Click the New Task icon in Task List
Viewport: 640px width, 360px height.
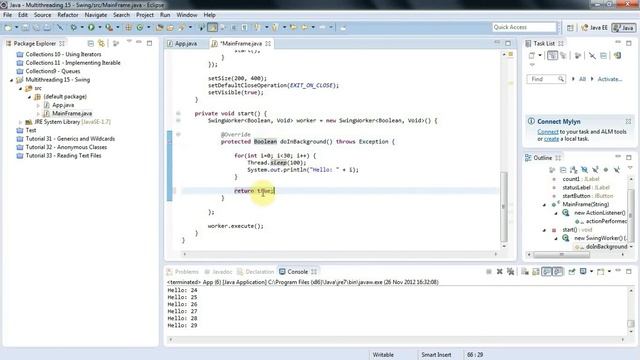(531, 56)
